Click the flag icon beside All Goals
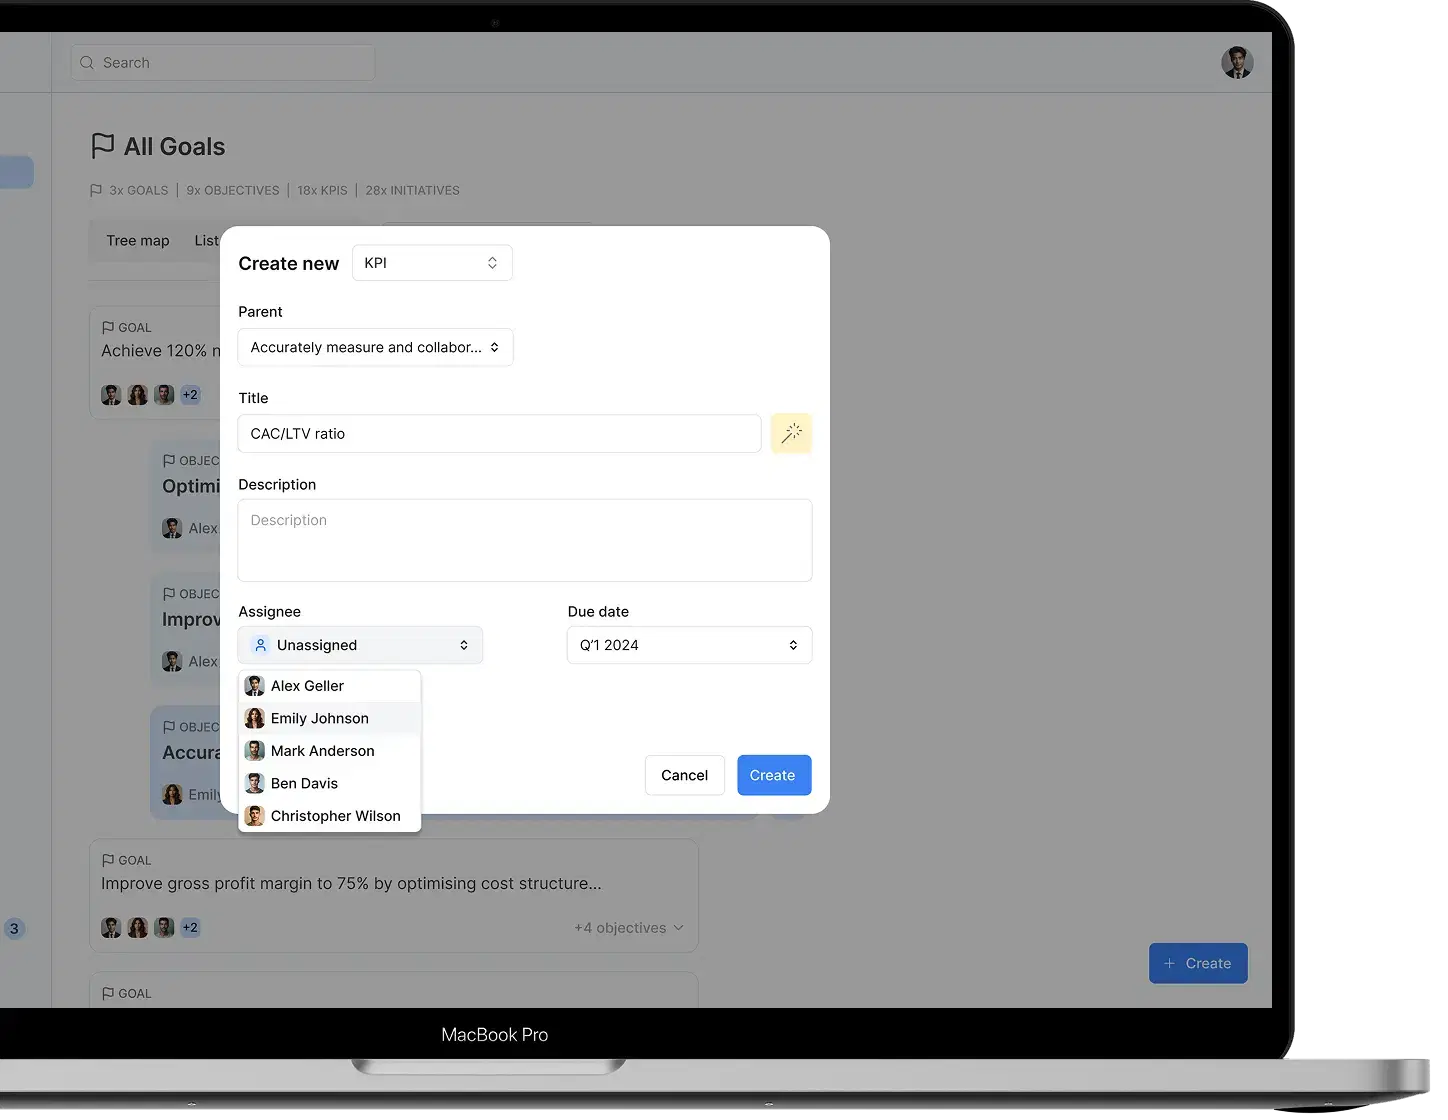Image resolution: width=1448 pixels, height=1120 pixels. coord(102,146)
